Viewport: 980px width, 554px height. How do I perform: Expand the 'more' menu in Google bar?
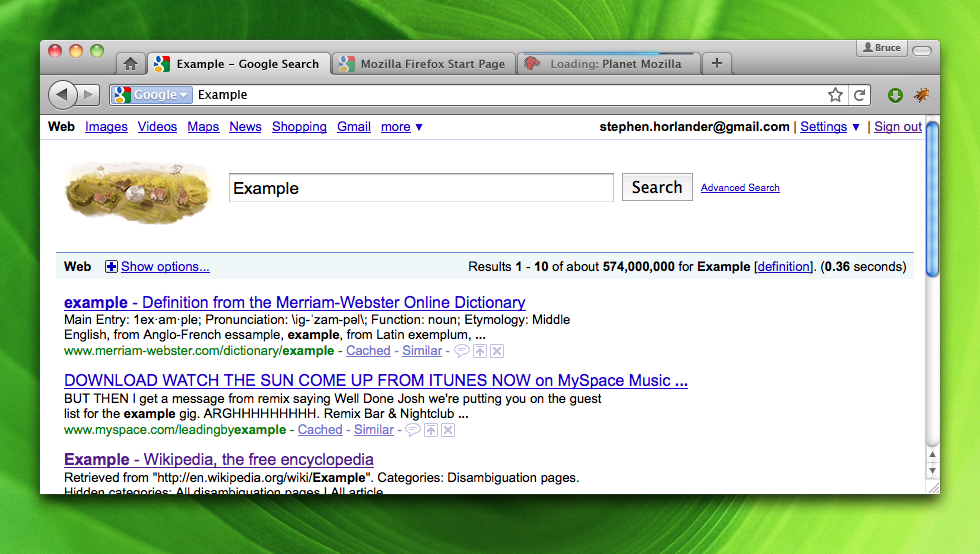click(x=402, y=127)
